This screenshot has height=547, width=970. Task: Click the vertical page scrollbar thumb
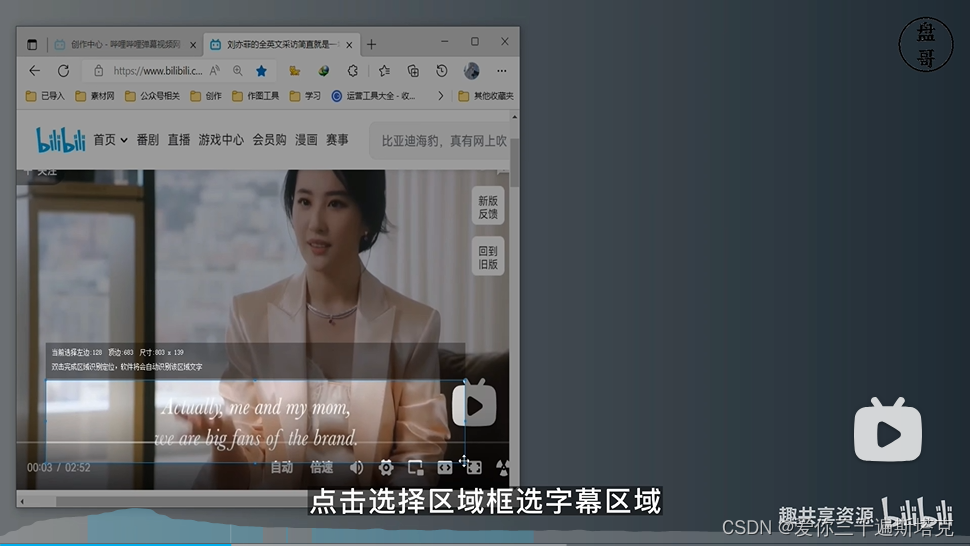pos(514,162)
